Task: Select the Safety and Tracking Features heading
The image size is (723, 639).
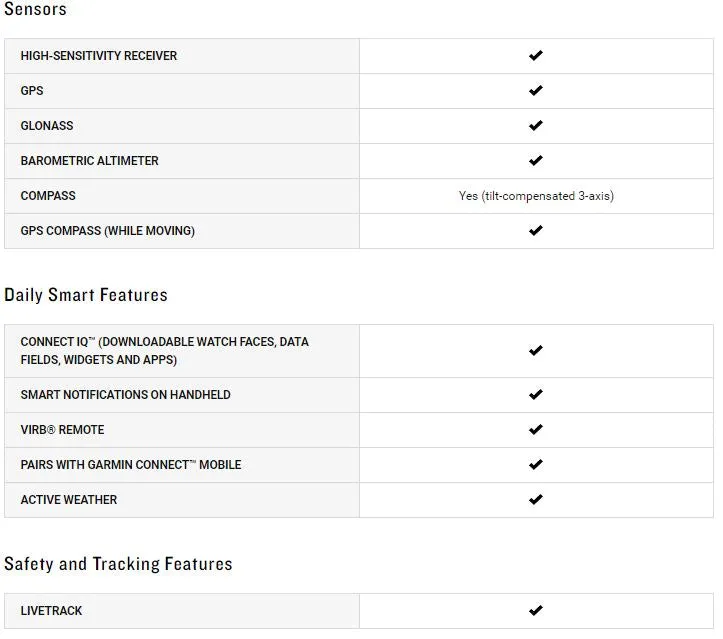Action: coord(118,564)
